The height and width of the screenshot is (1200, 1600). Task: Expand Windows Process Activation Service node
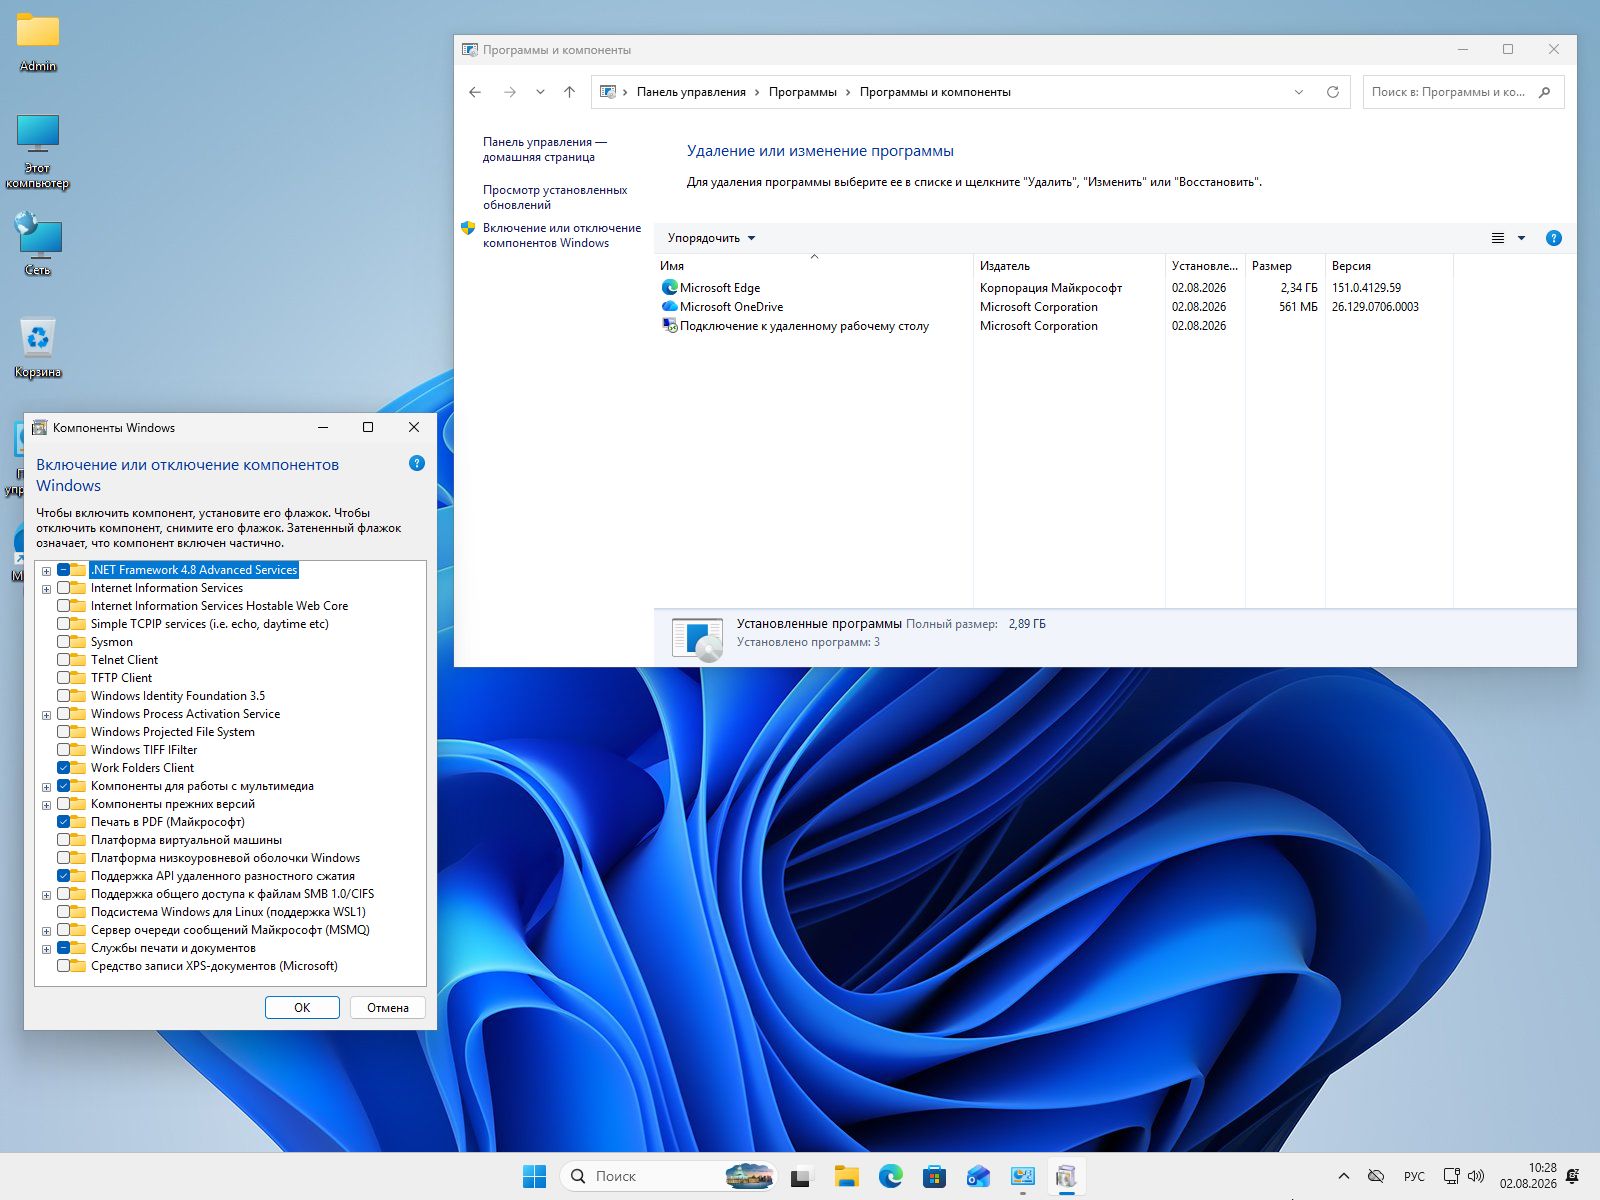[46, 715]
